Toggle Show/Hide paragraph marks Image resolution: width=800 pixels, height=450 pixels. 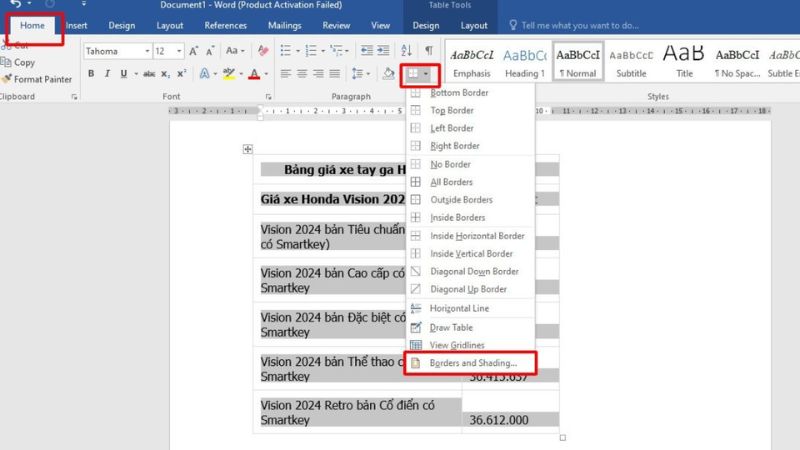click(x=429, y=50)
